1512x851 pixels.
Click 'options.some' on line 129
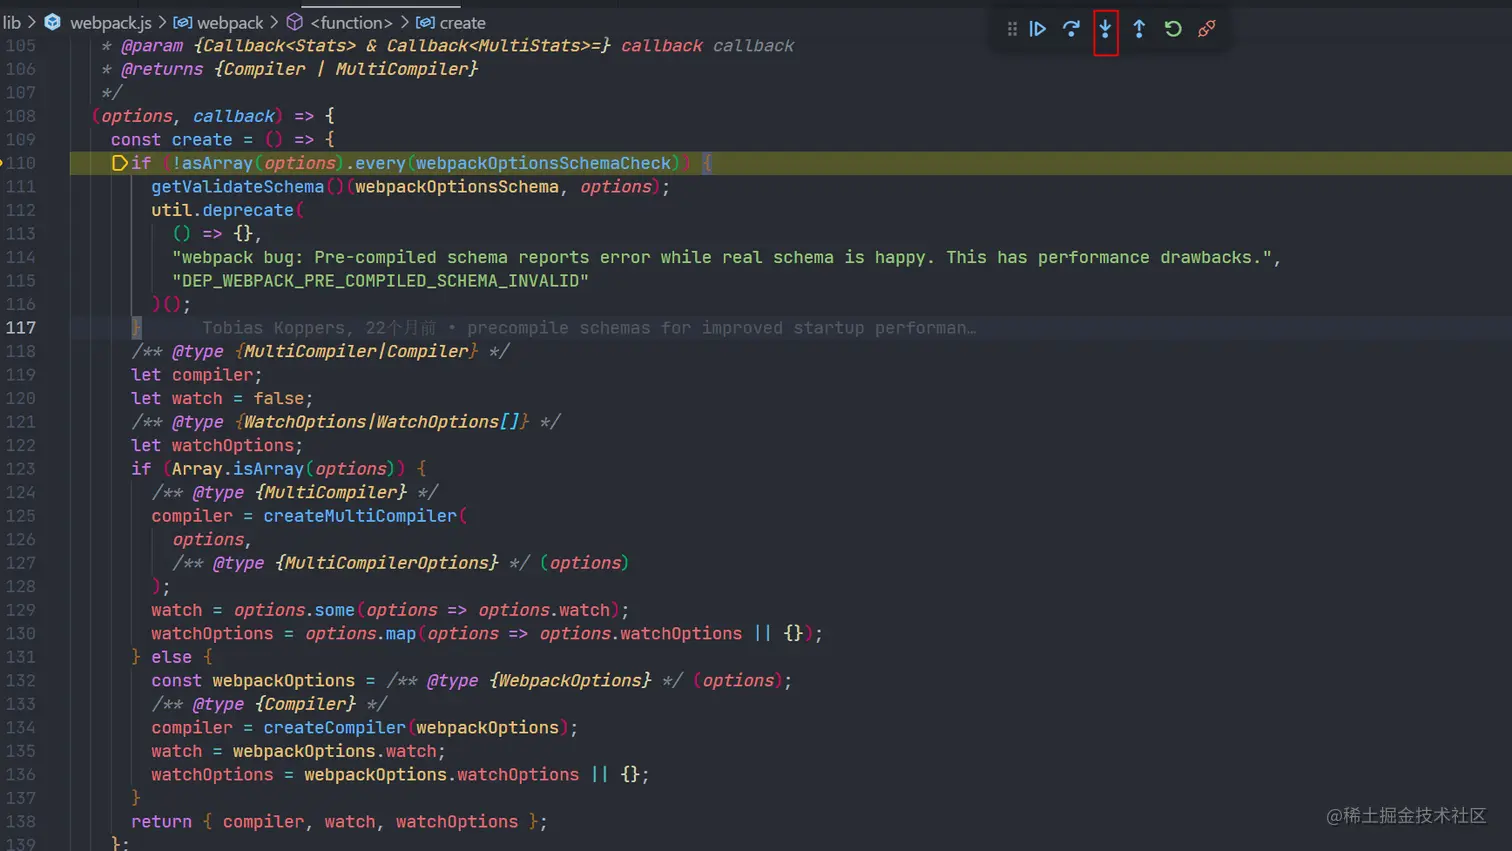click(294, 610)
